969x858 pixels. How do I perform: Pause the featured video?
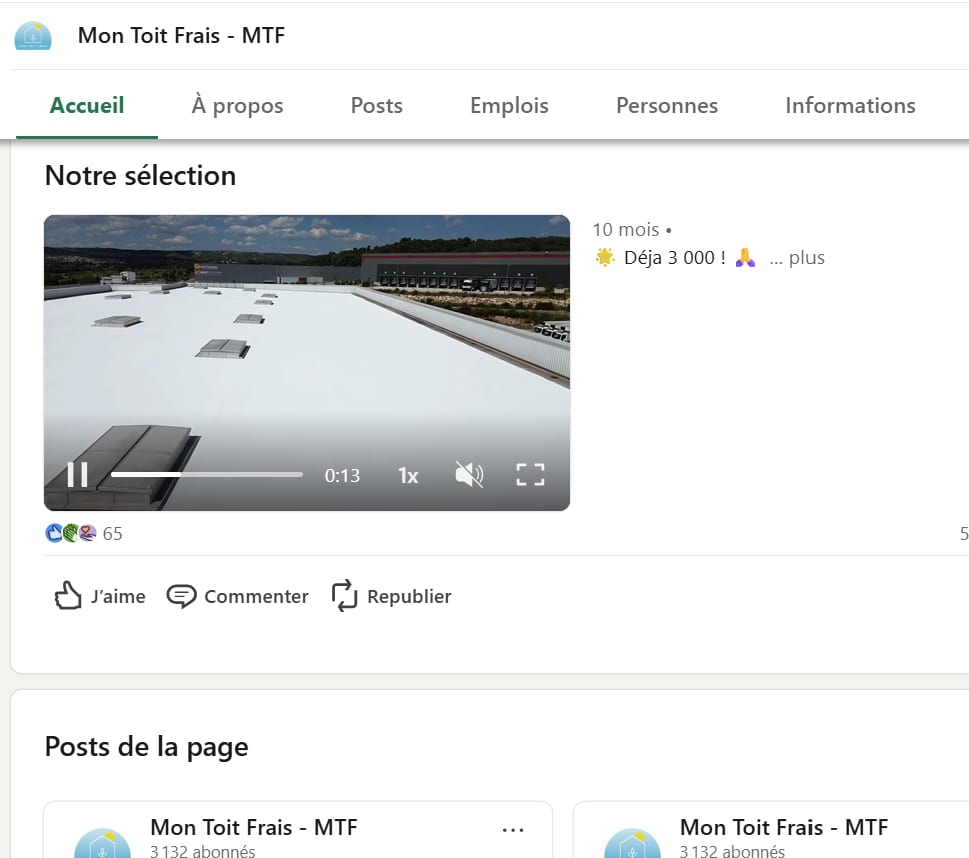tap(78, 475)
